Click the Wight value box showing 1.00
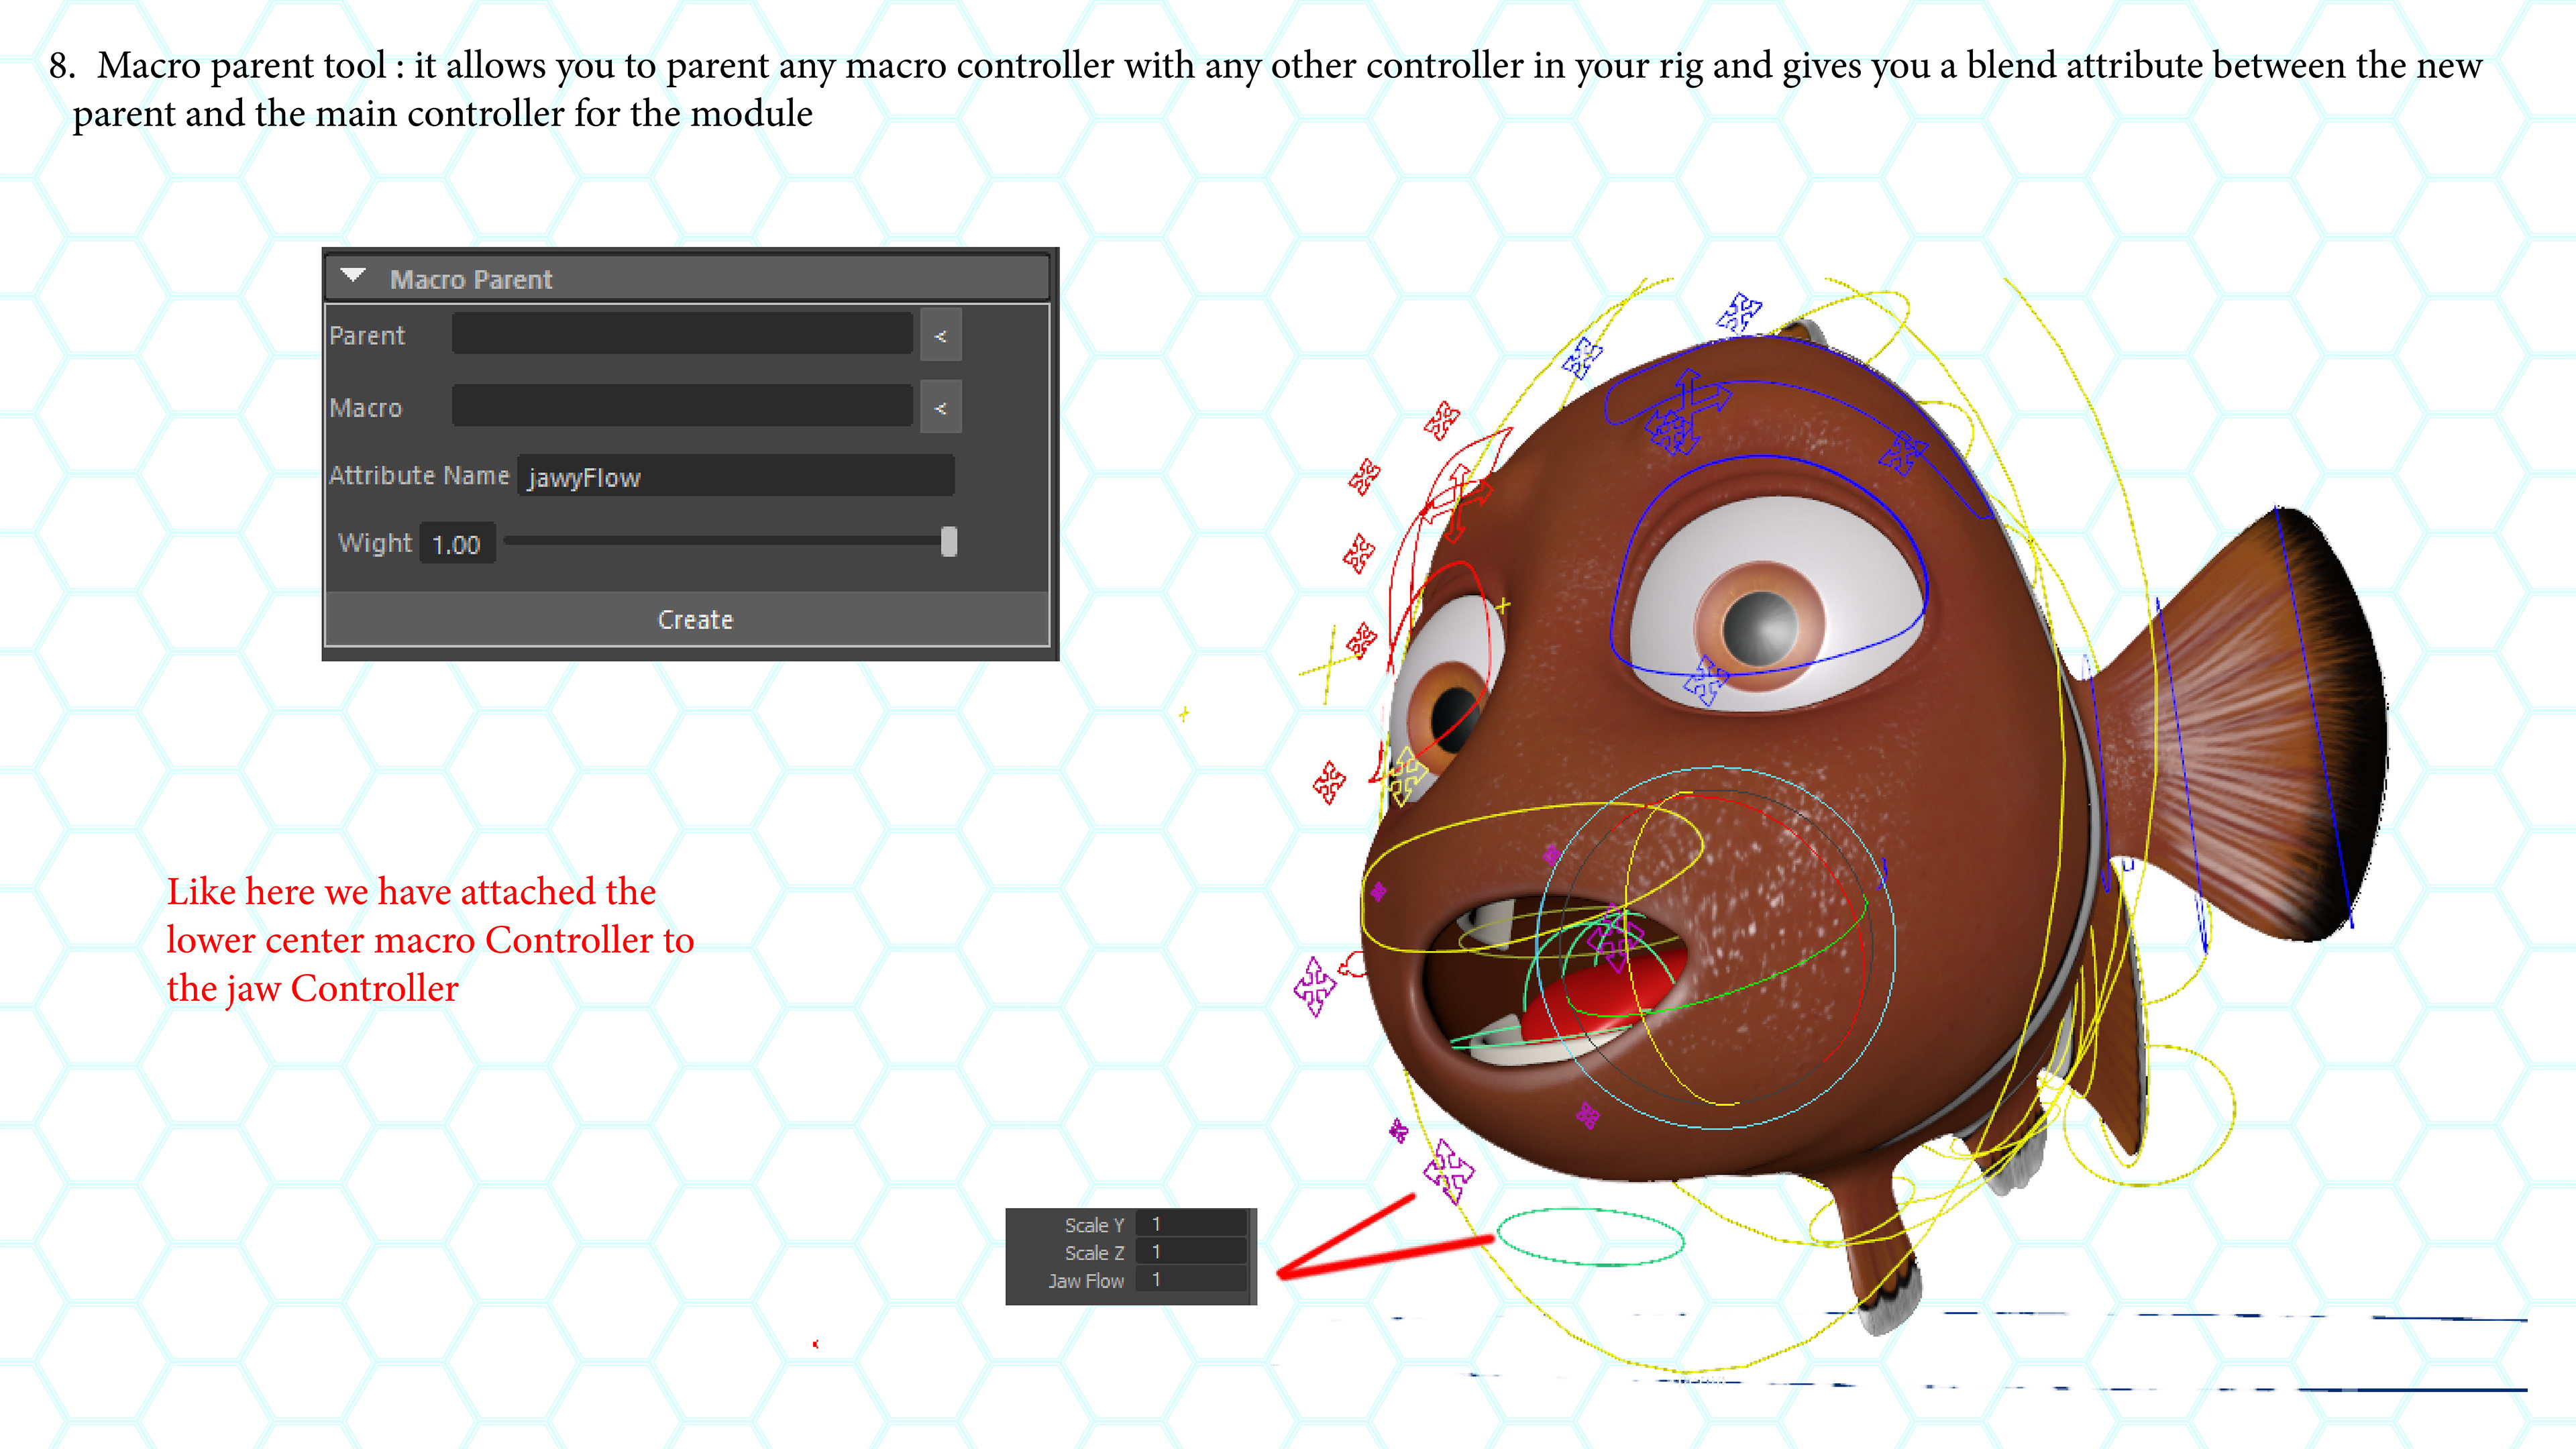The image size is (2576, 1449). (x=457, y=544)
